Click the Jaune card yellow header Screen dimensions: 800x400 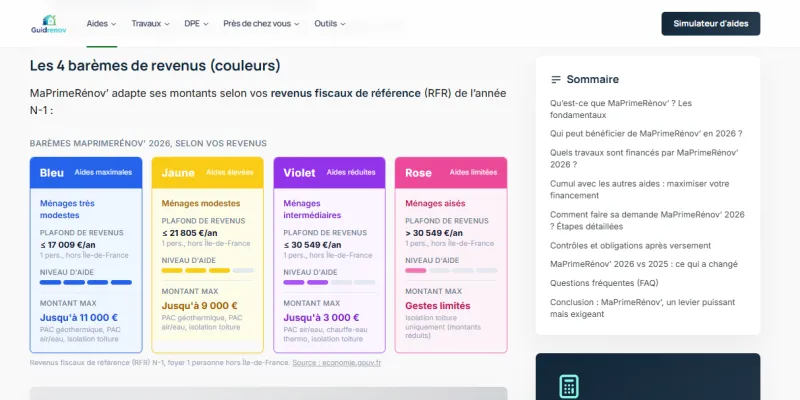tap(208, 173)
